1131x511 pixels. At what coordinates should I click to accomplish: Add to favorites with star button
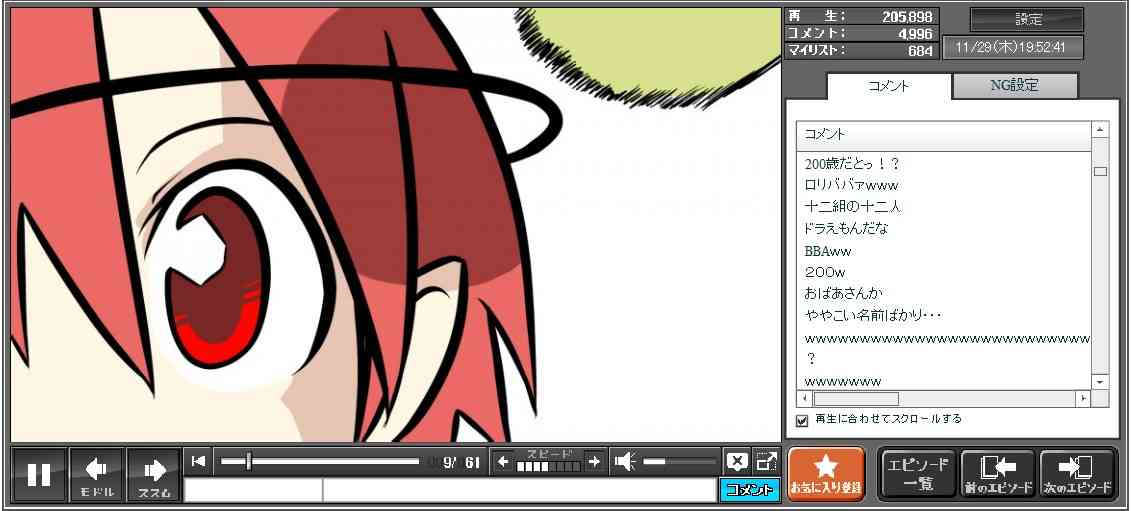pos(825,474)
